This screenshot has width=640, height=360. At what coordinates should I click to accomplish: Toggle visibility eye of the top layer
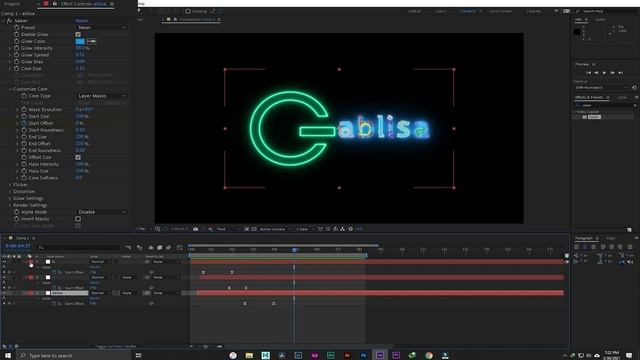click(4, 262)
